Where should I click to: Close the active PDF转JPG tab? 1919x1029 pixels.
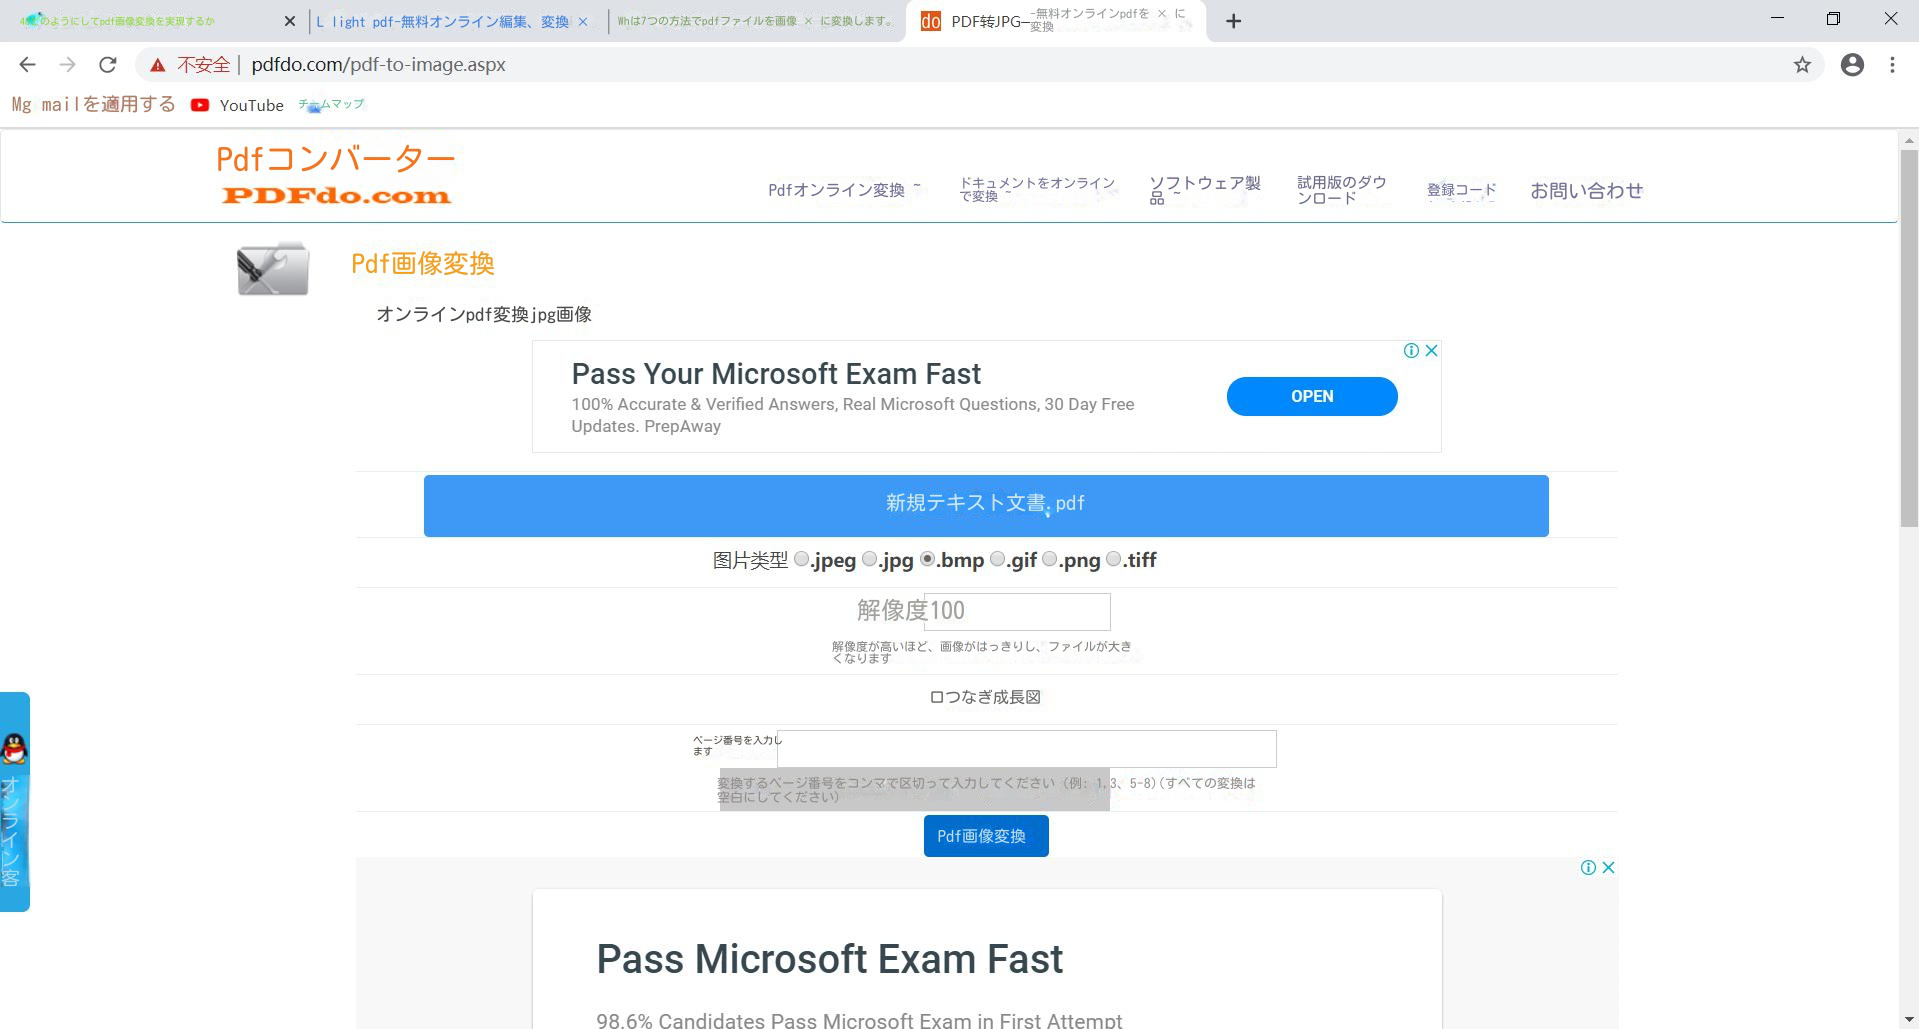click(x=1162, y=14)
